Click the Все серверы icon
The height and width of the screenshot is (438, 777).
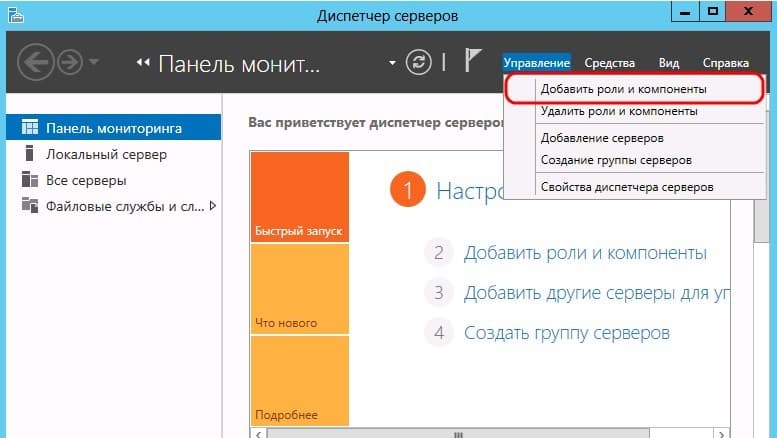pos(30,179)
